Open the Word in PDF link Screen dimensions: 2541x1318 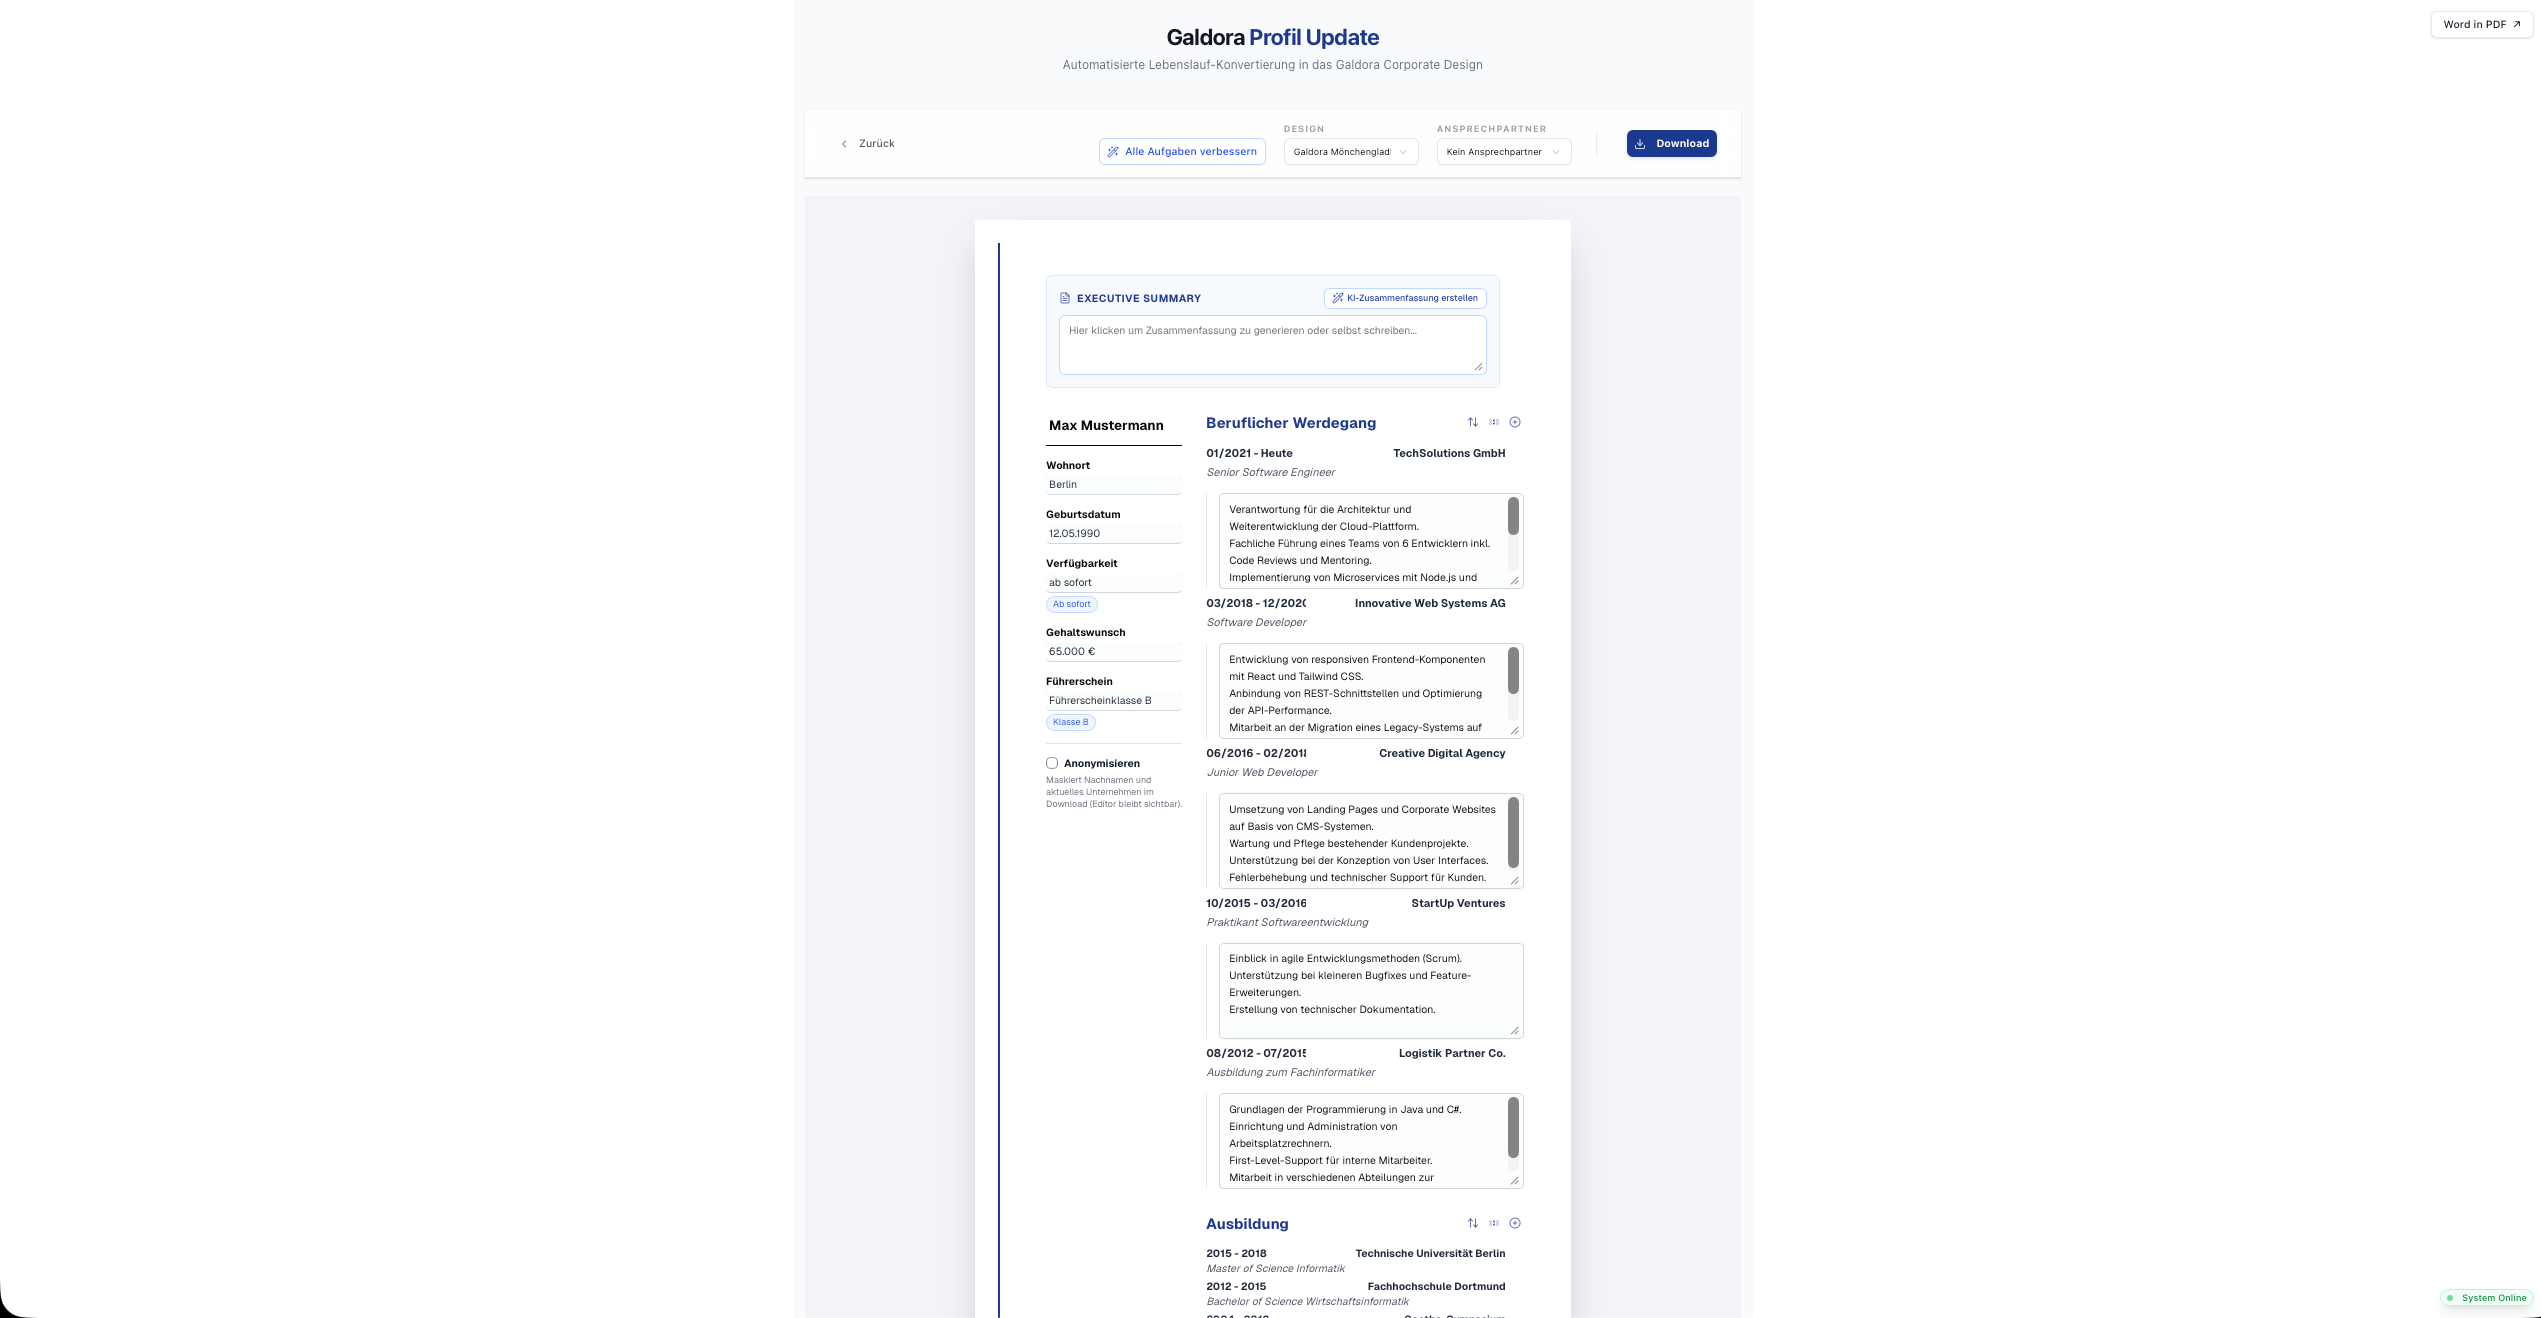coord(2481,24)
